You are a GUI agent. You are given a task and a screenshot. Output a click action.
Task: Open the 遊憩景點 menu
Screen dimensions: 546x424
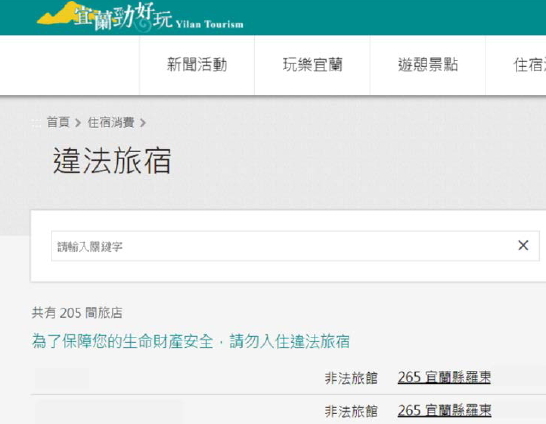tap(428, 65)
